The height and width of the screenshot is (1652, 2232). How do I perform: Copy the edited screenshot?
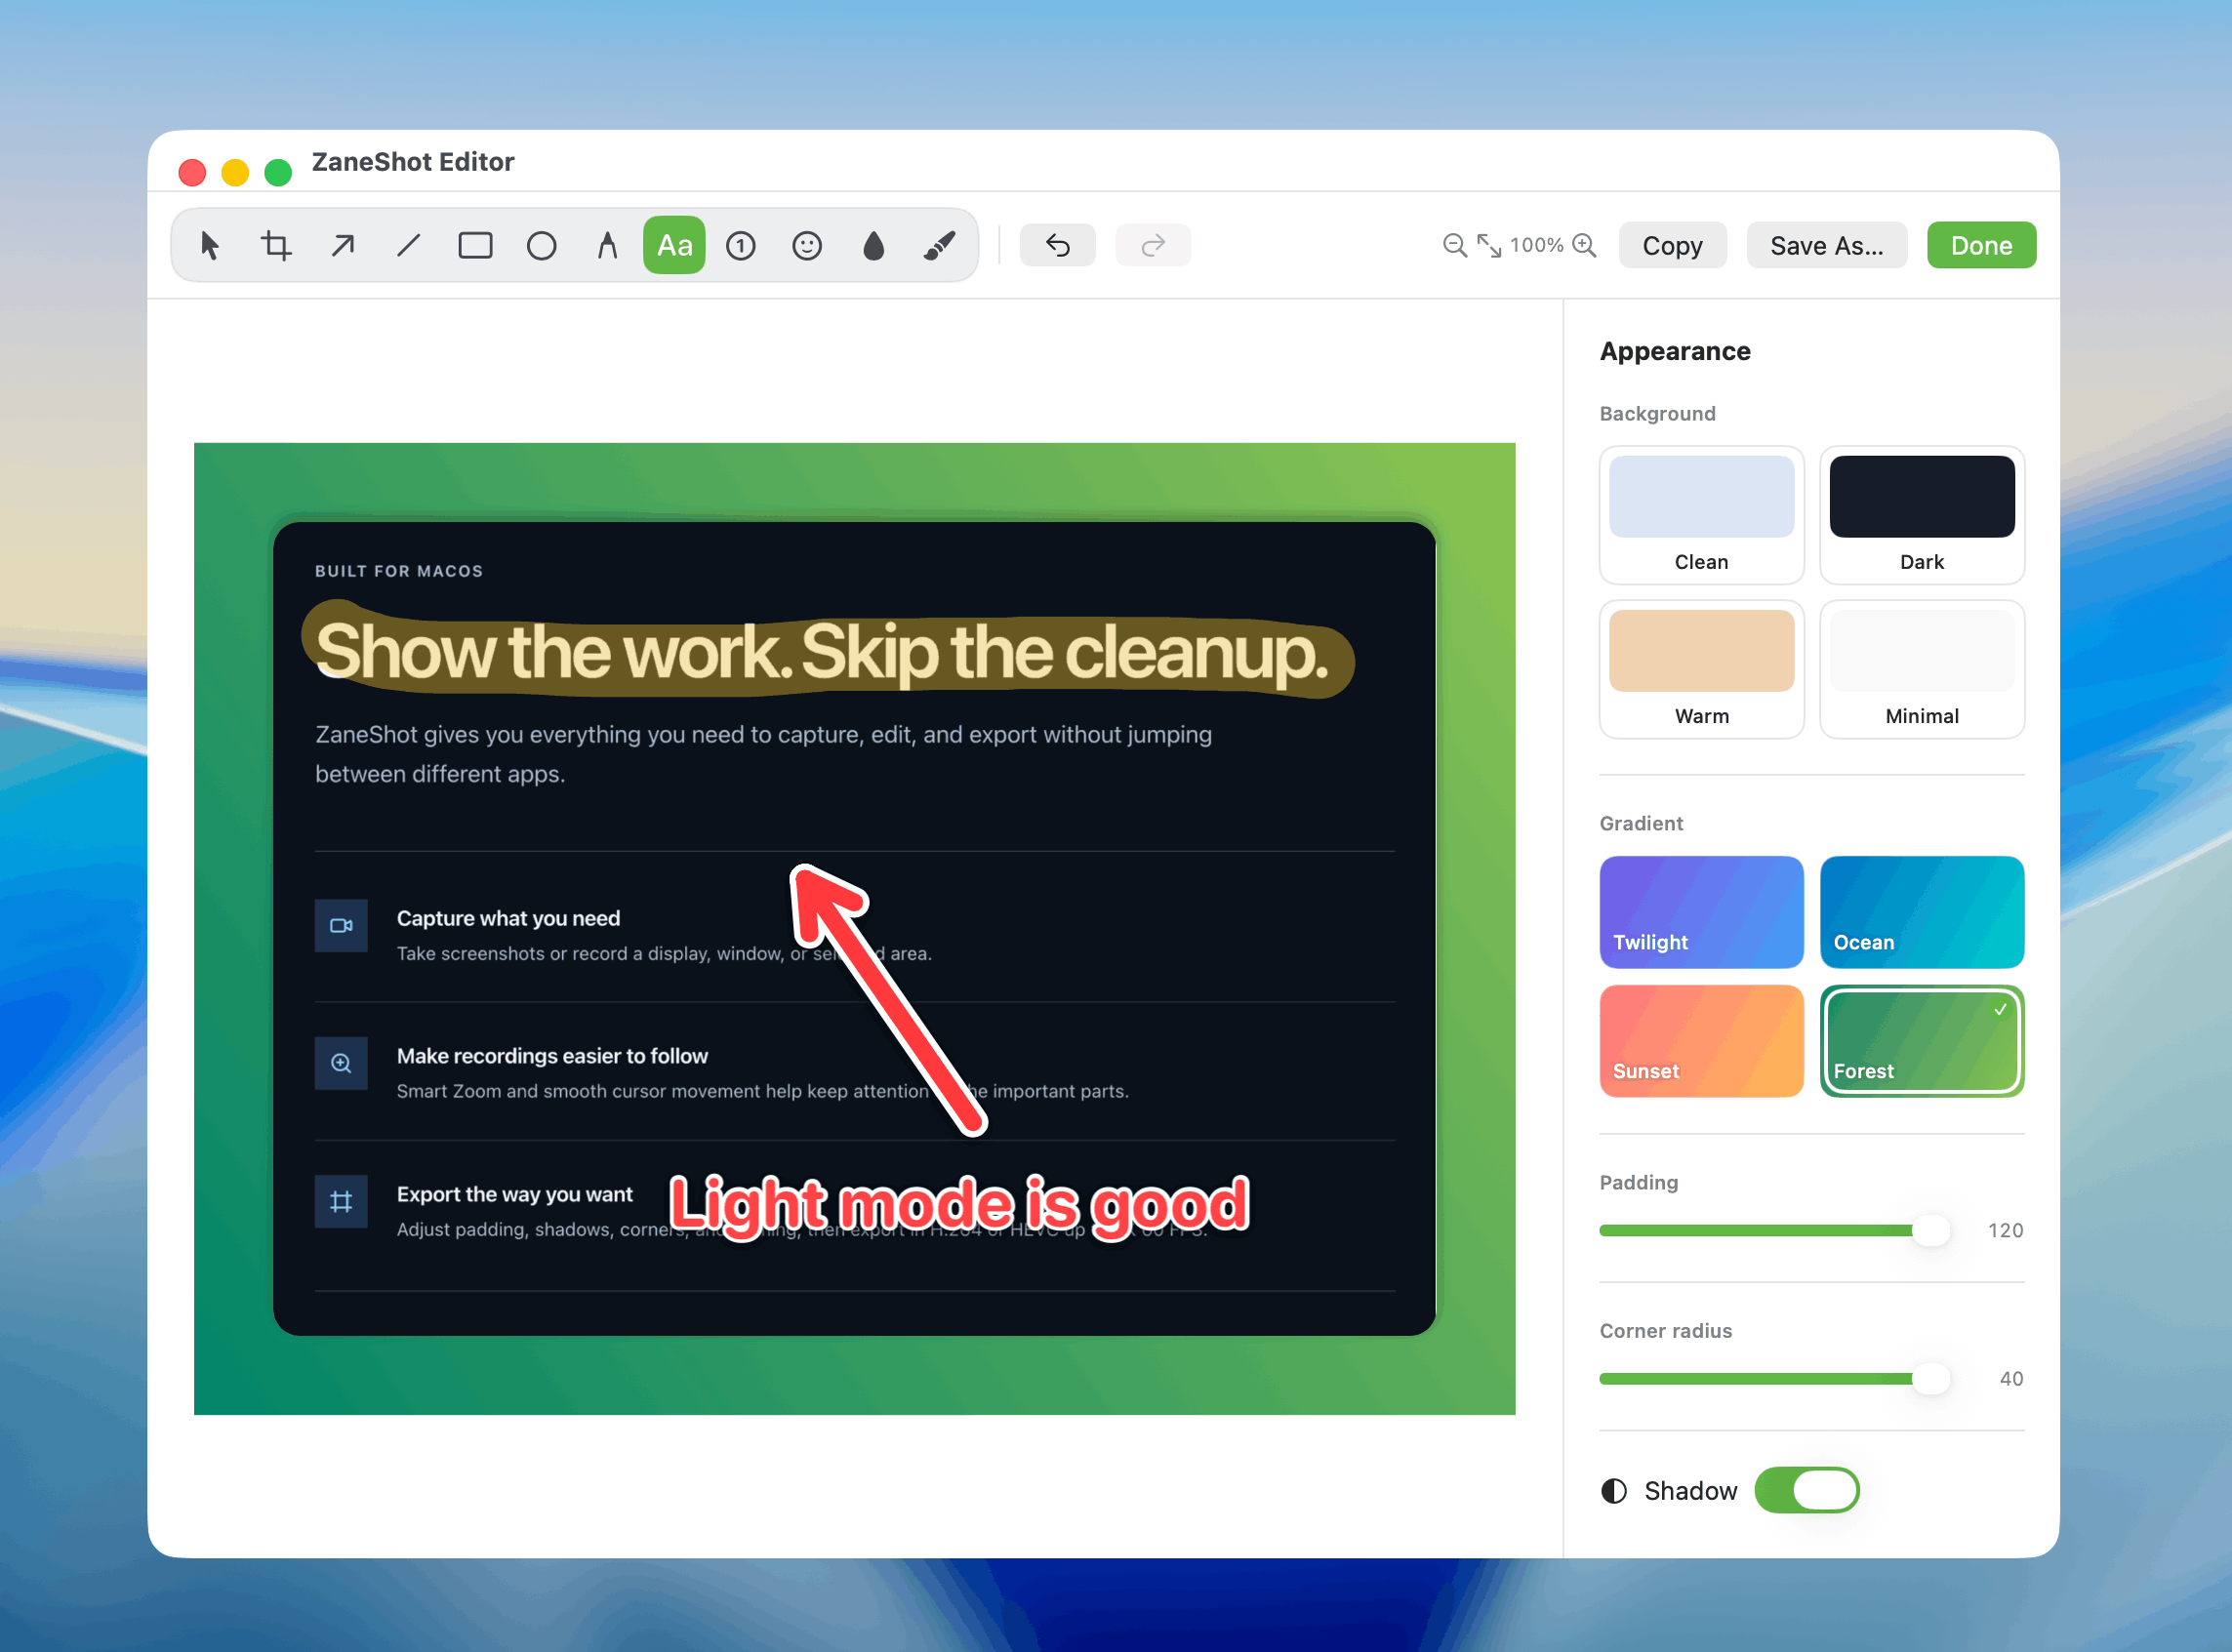1672,245
